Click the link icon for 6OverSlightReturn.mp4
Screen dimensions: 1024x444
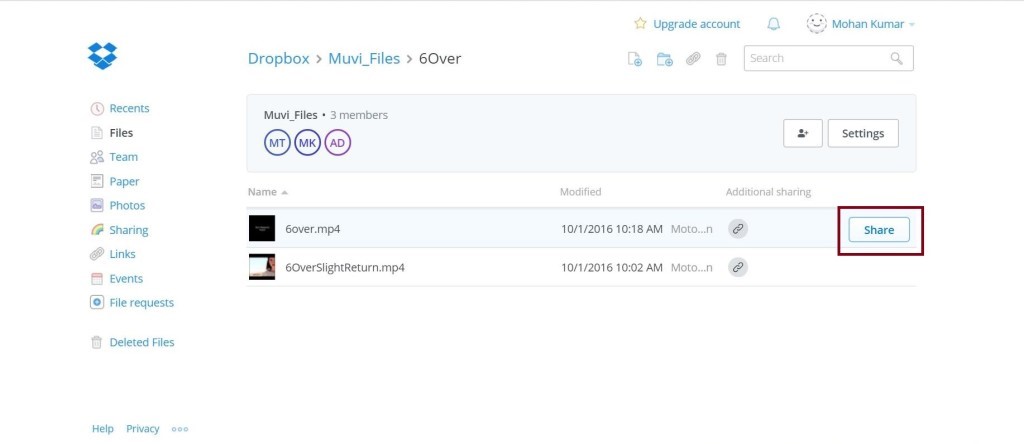tap(738, 267)
